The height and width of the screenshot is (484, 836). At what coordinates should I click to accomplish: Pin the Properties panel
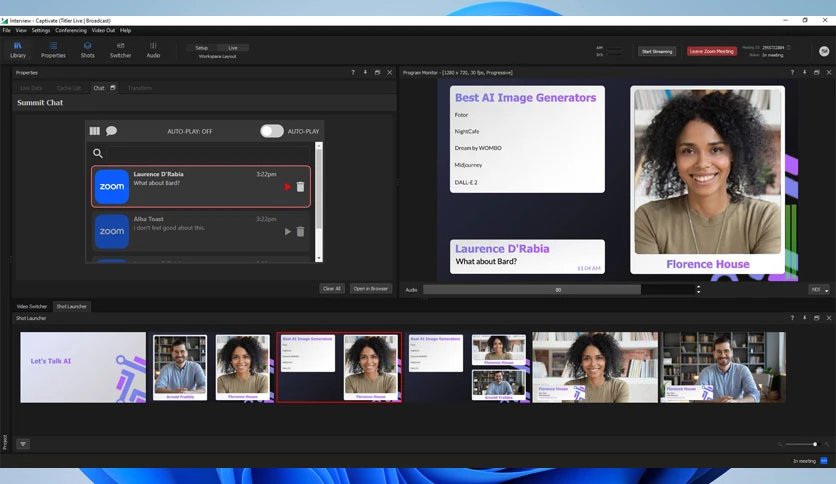click(365, 72)
